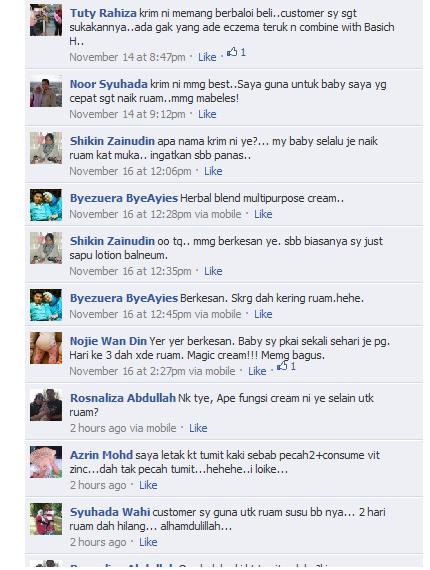
Task: Visit Byezuera ByeAyies profile from Berkesan comment
Action: click(x=124, y=298)
